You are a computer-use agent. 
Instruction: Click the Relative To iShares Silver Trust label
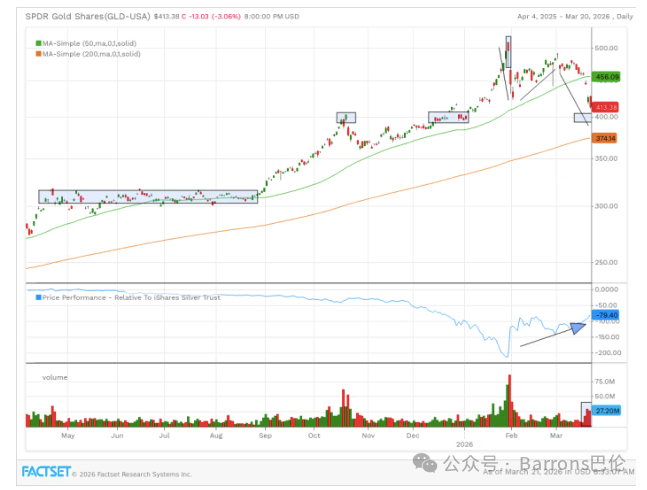pyautogui.click(x=167, y=297)
